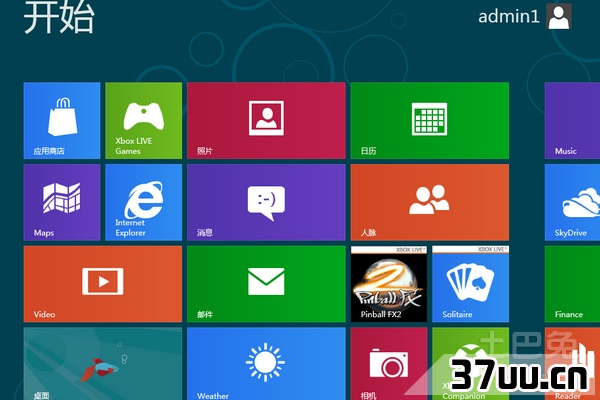Click the admin1 user avatar picture
This screenshot has width=600, height=400.
(x=559, y=16)
